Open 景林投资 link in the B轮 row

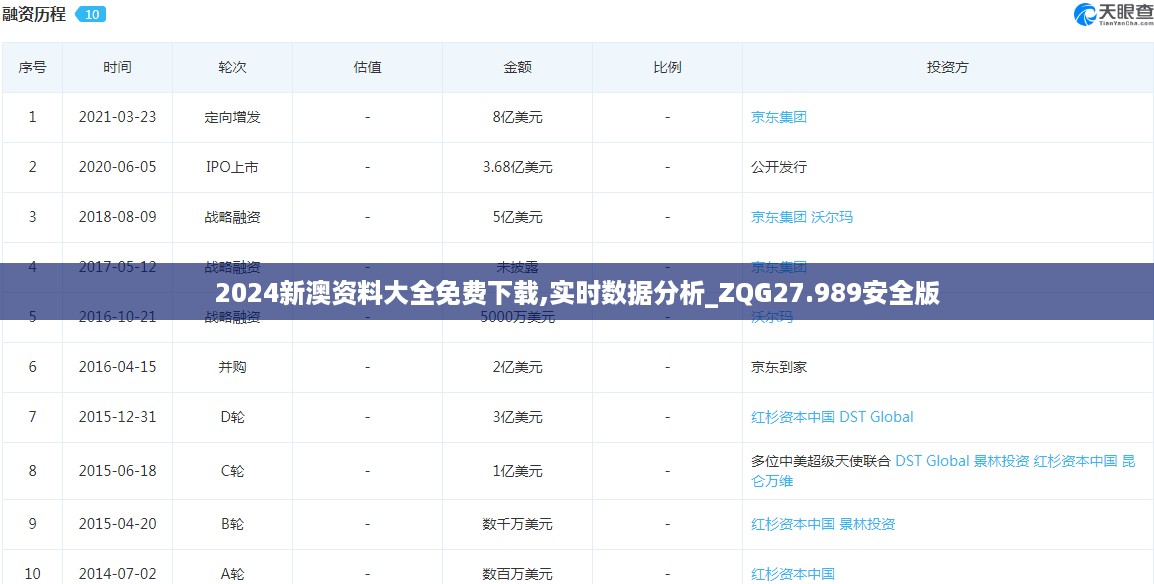[867, 524]
